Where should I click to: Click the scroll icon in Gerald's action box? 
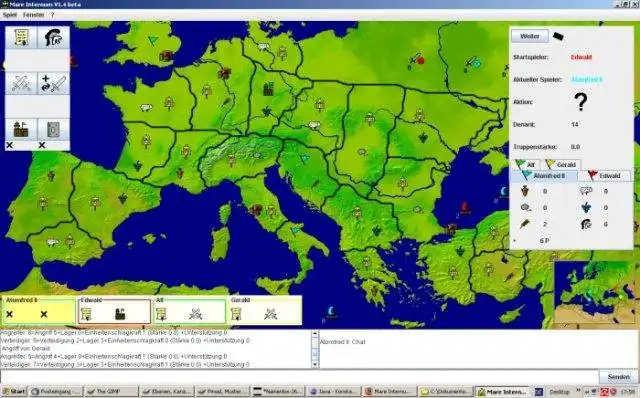coord(237,314)
